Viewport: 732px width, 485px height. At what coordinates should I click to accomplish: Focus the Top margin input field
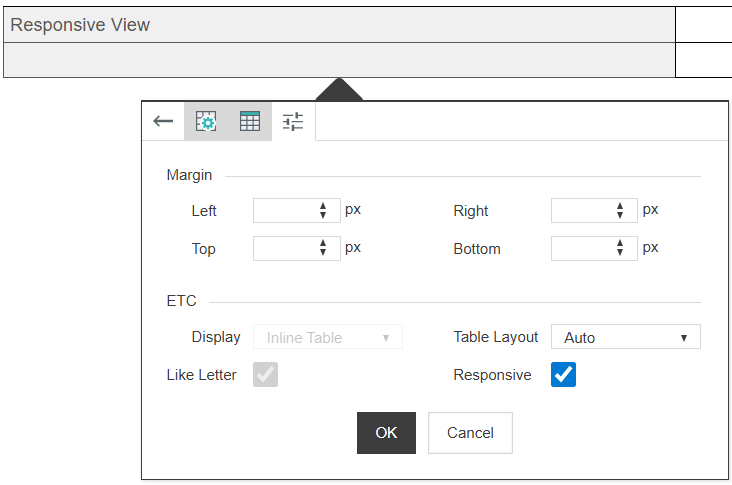(x=296, y=248)
